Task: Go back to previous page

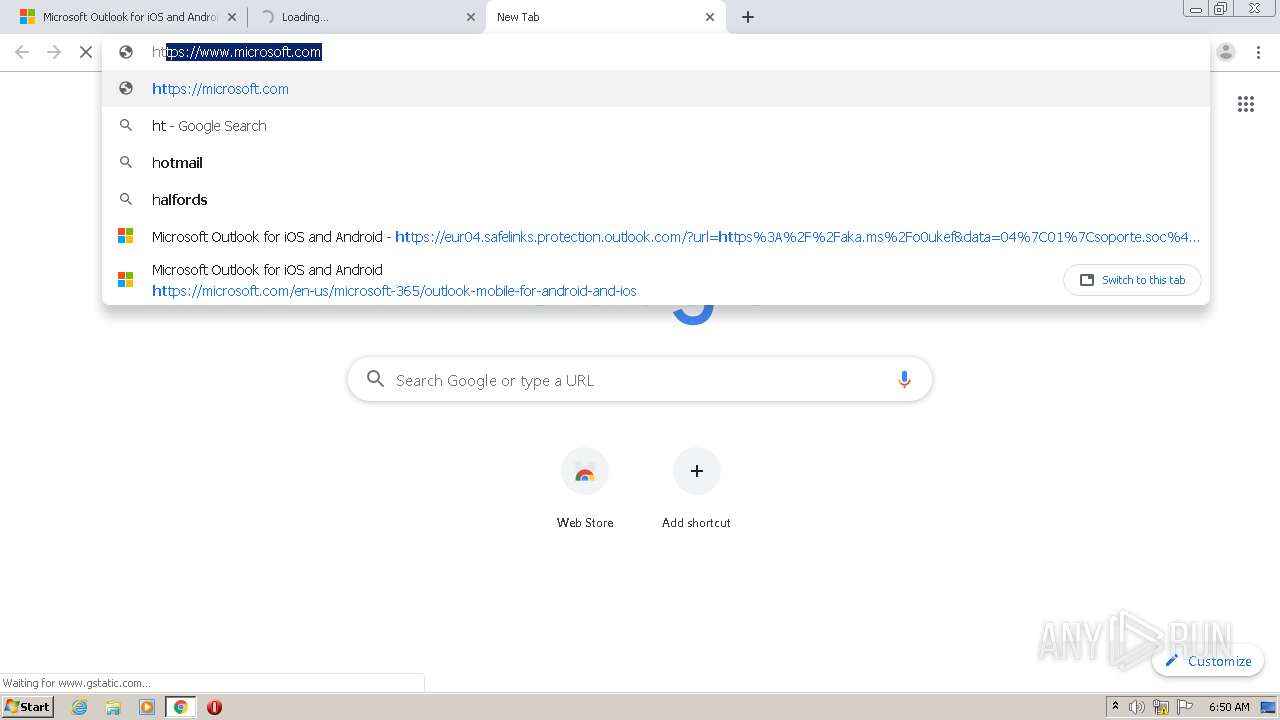Action: pos(22,52)
